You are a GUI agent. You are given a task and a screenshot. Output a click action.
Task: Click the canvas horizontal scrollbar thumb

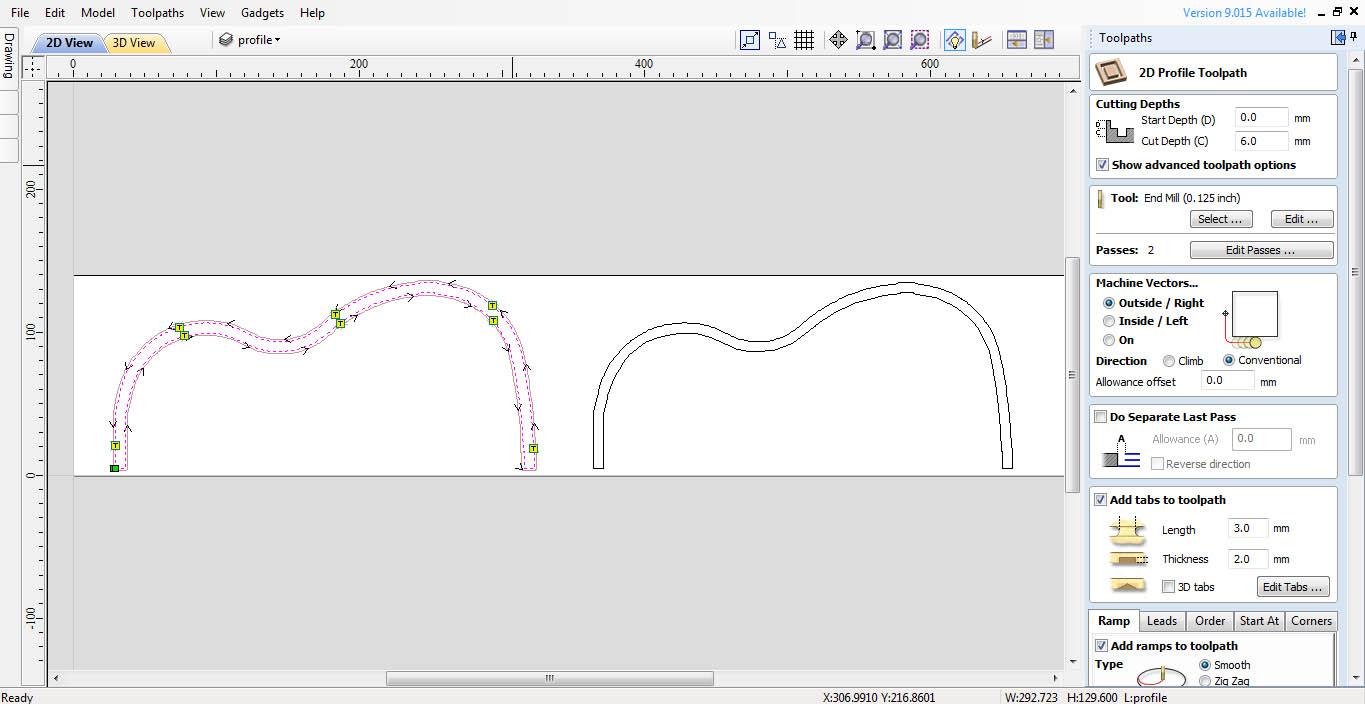click(550, 678)
